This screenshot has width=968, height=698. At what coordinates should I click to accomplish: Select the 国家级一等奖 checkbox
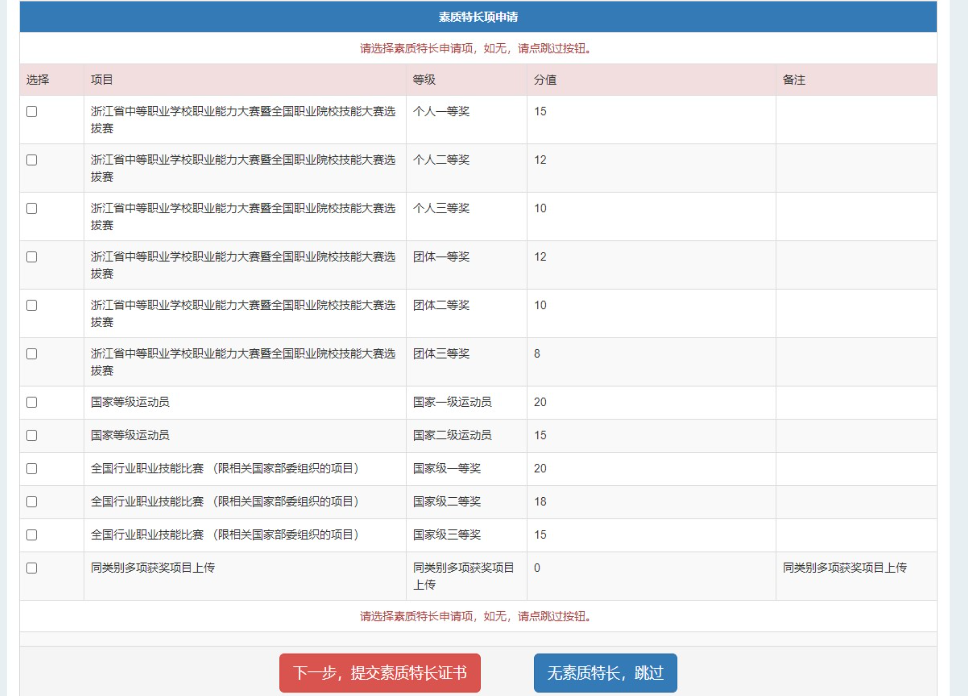[x=32, y=468]
